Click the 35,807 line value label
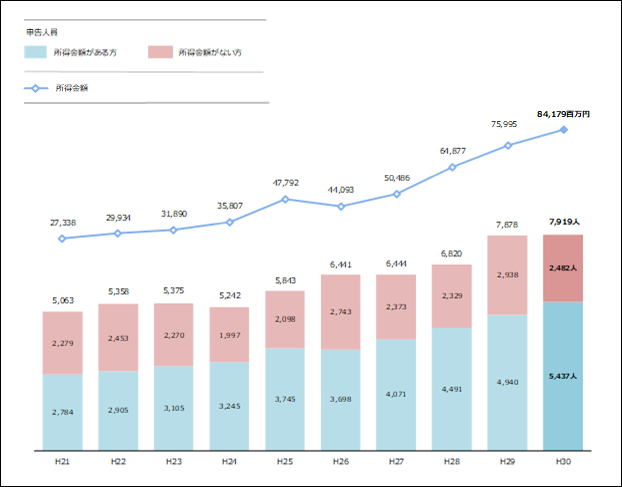Image resolution: width=622 pixels, height=487 pixels. [230, 206]
